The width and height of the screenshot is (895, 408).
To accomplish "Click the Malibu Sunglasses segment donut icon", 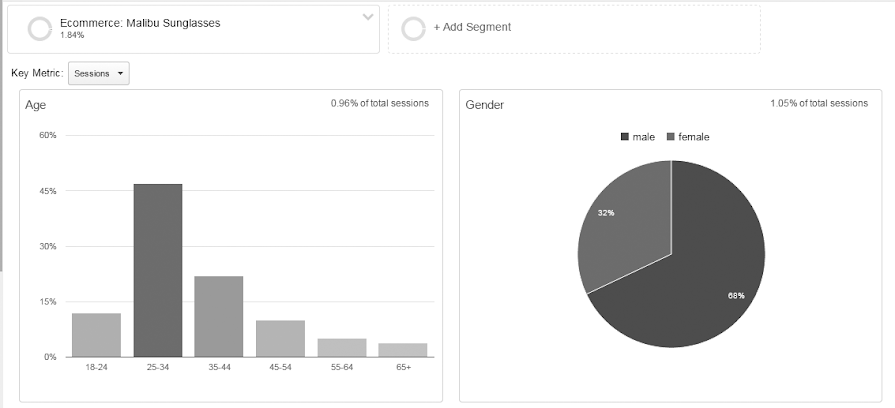I will point(40,29).
